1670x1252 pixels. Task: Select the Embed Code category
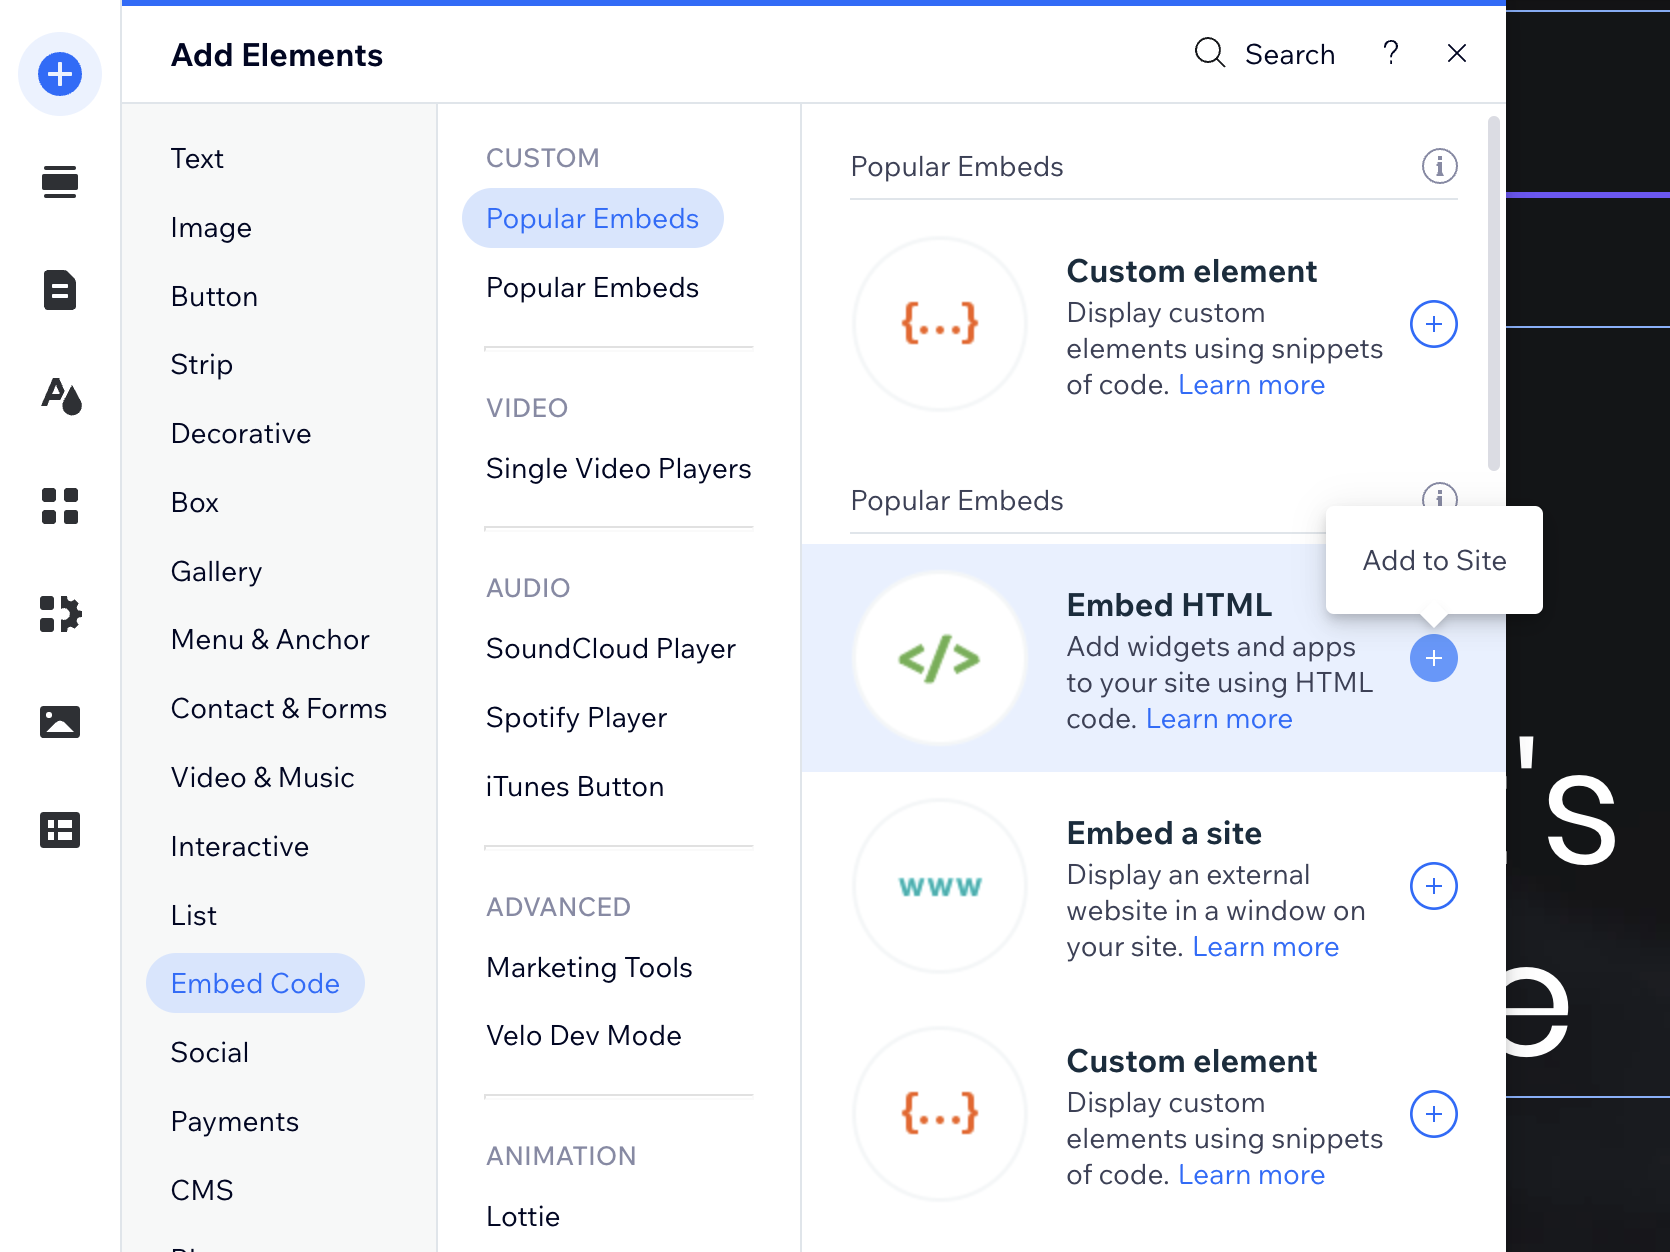coord(255,983)
